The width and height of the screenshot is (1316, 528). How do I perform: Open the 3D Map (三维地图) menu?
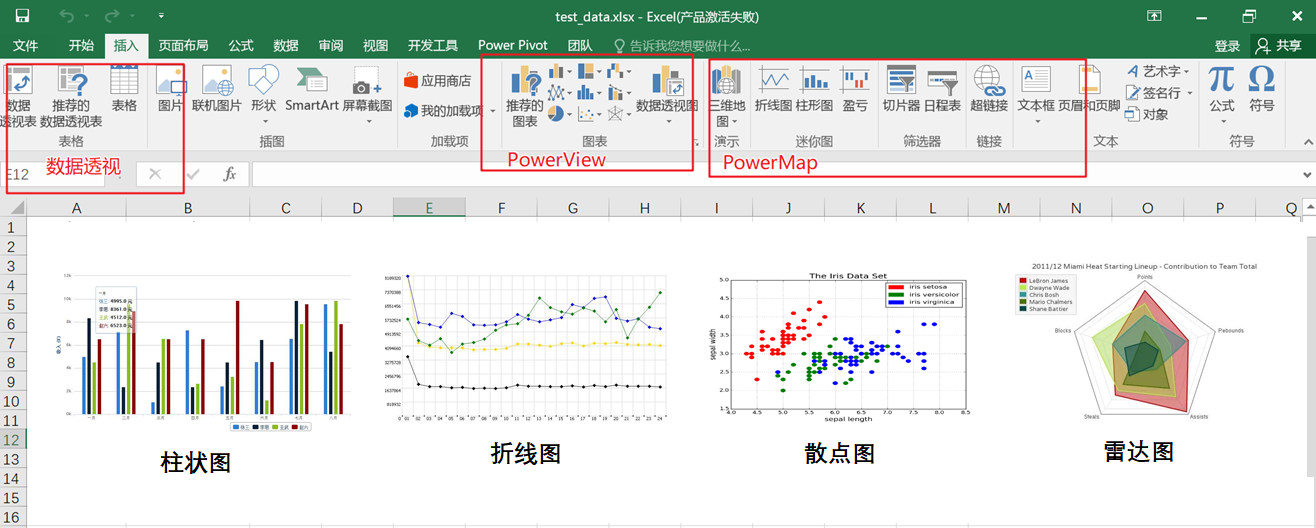coord(727,97)
